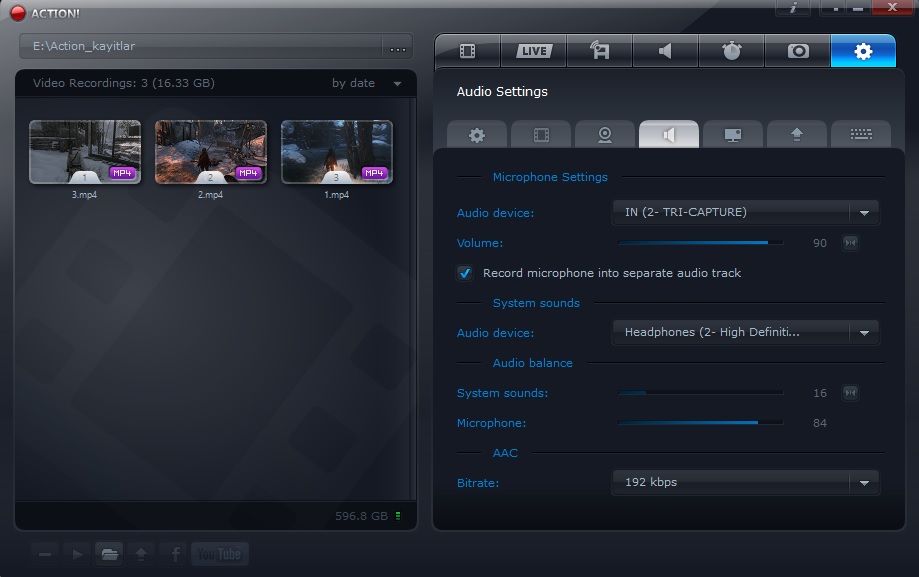919x577 pixels.
Task: Click the Audio balance section label
Action: click(533, 363)
